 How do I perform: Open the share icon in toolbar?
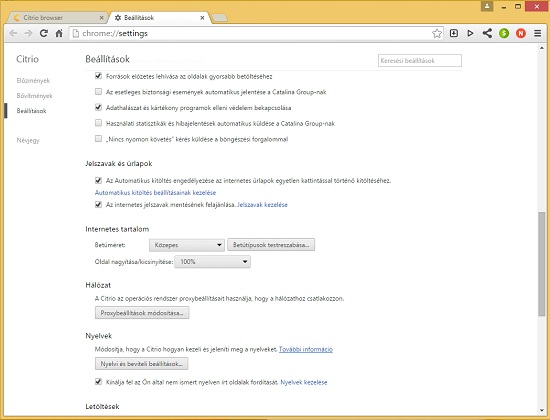coord(487,33)
